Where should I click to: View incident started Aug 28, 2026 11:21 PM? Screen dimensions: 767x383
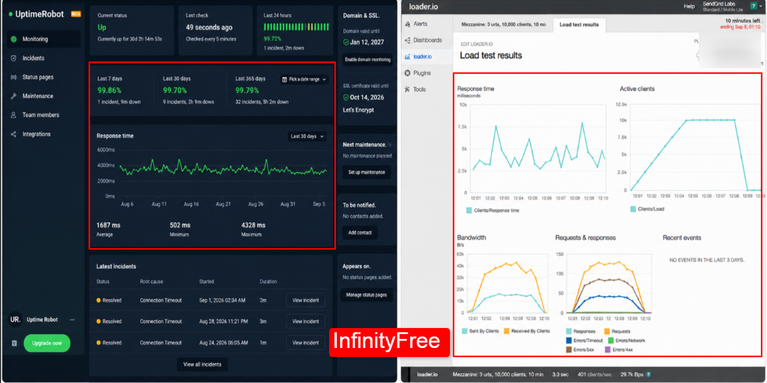pos(305,321)
